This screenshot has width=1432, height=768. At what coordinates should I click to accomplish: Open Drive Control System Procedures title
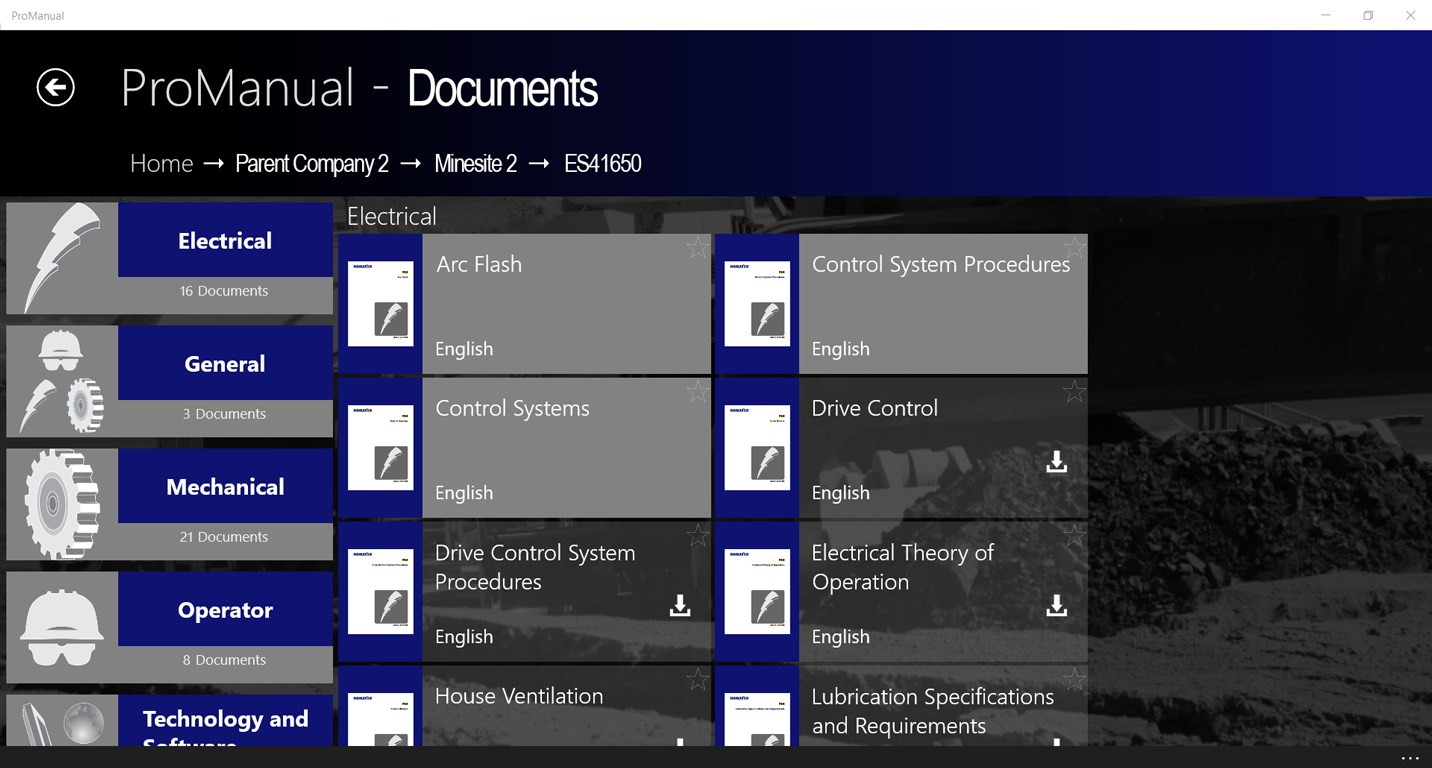[x=535, y=567]
